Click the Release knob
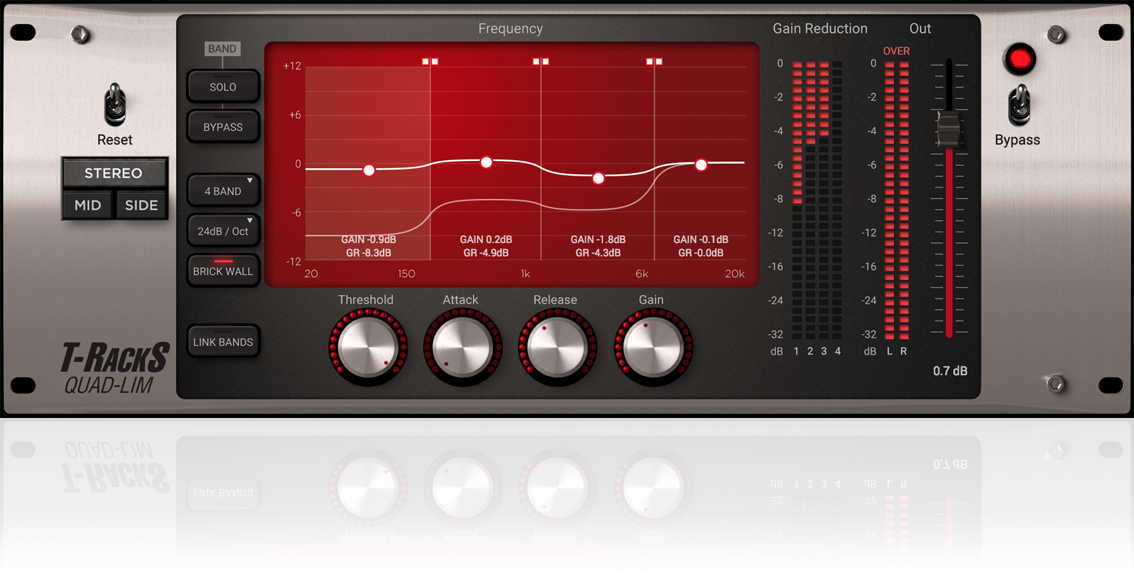Image resolution: width=1134 pixels, height=580 pixels. tap(557, 347)
